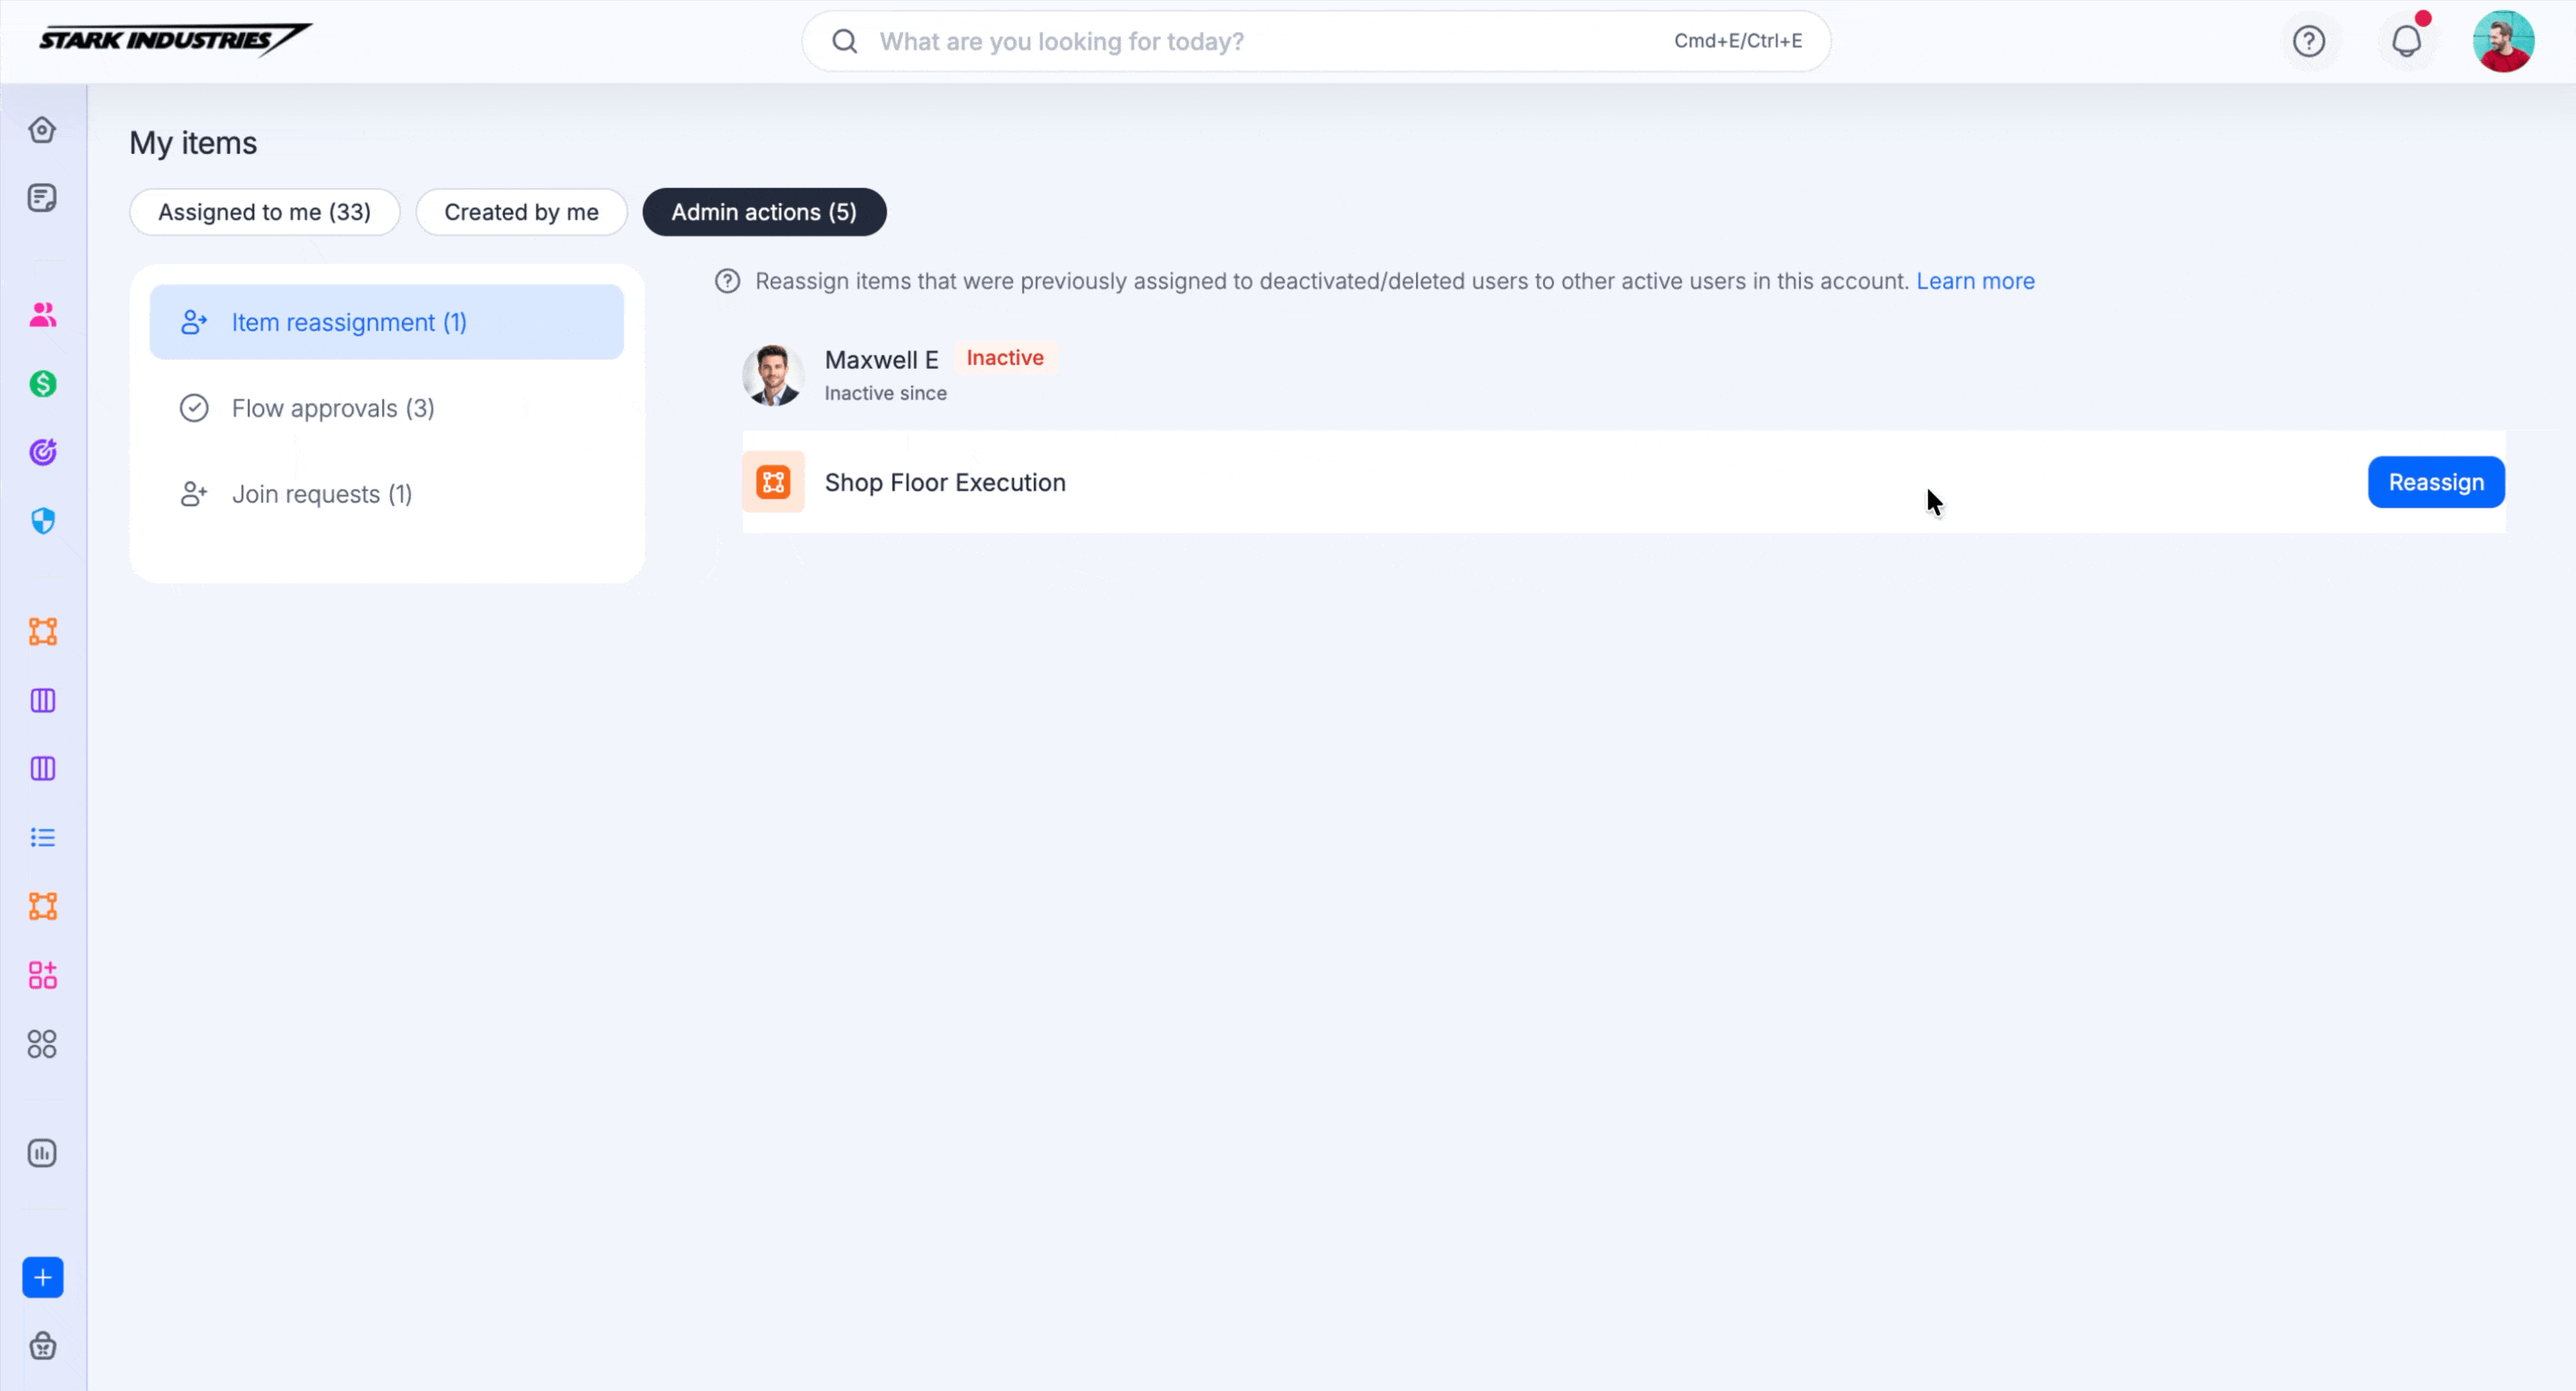Image resolution: width=2576 pixels, height=1391 pixels.
Task: Open the Home icon in sidebar
Action: click(x=42, y=130)
